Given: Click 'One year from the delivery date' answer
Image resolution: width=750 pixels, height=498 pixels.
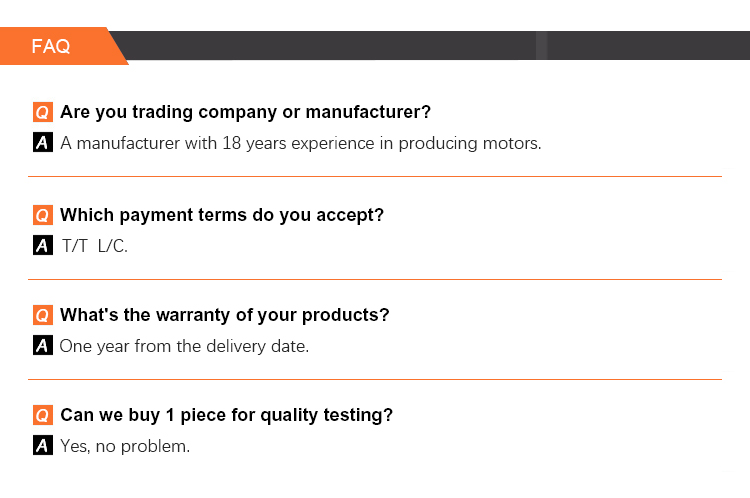Looking at the screenshot, I should pos(184,346).
